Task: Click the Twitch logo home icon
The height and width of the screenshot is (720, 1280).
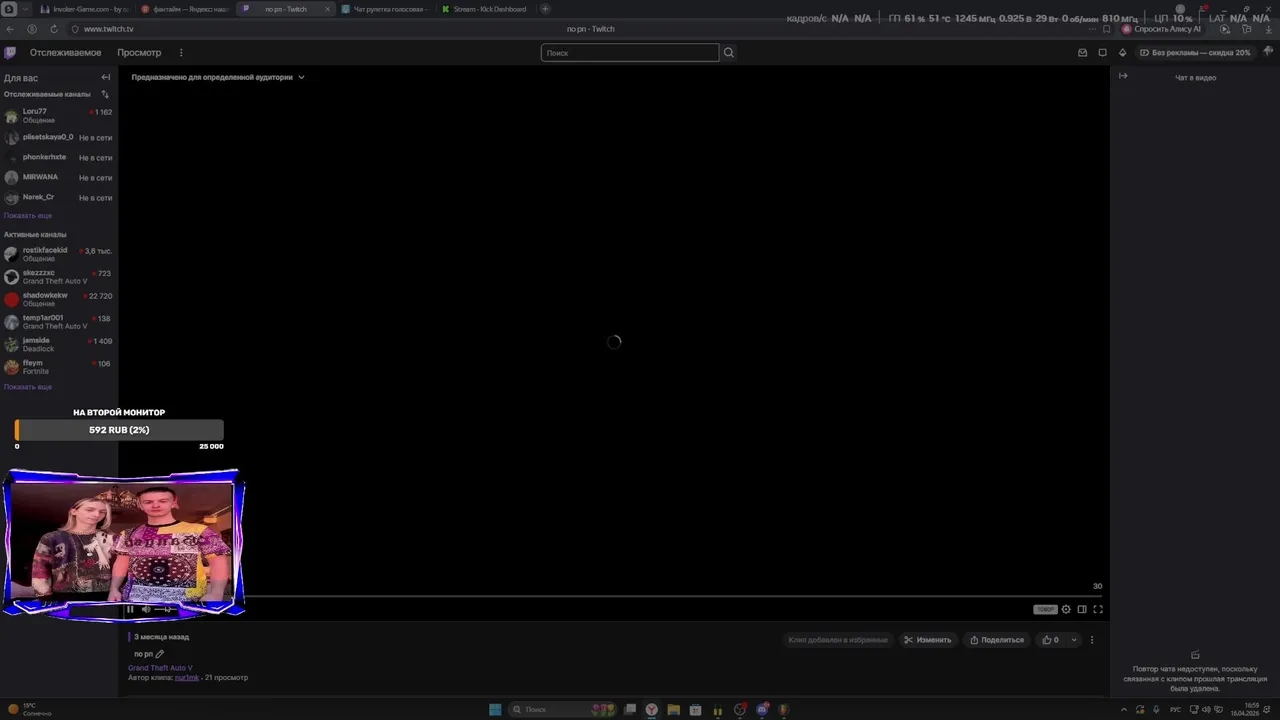Action: click(10, 53)
